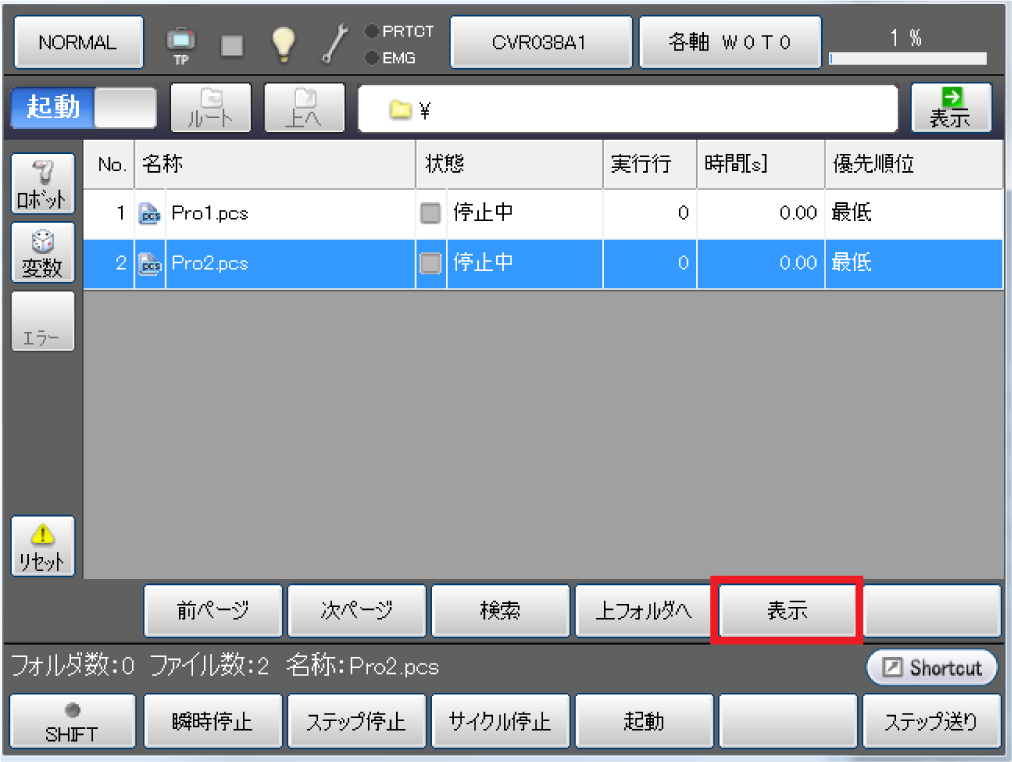Open the CVR038A1 robot type button
This screenshot has height=762, width=1012.
[540, 43]
